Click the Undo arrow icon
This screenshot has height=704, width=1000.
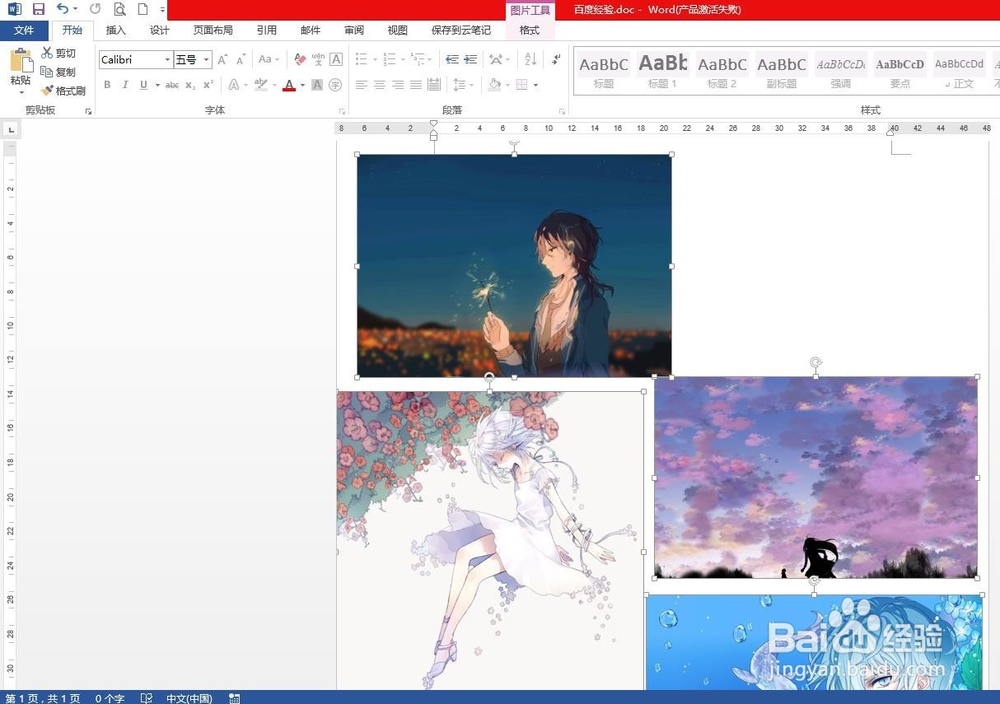pyautogui.click(x=62, y=9)
